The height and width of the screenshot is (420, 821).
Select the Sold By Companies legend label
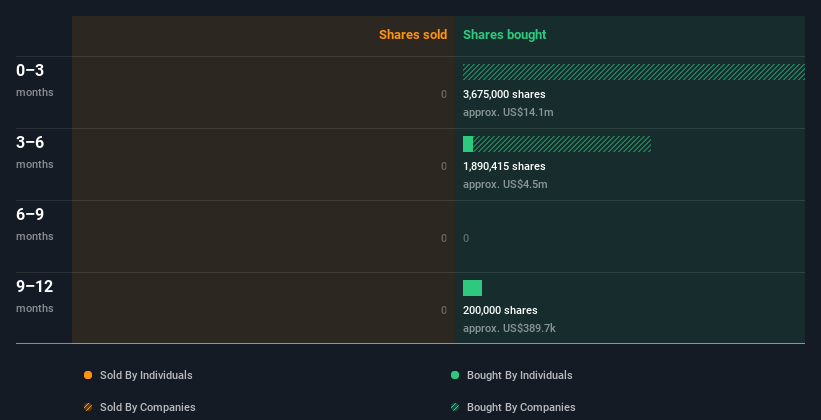pos(148,407)
